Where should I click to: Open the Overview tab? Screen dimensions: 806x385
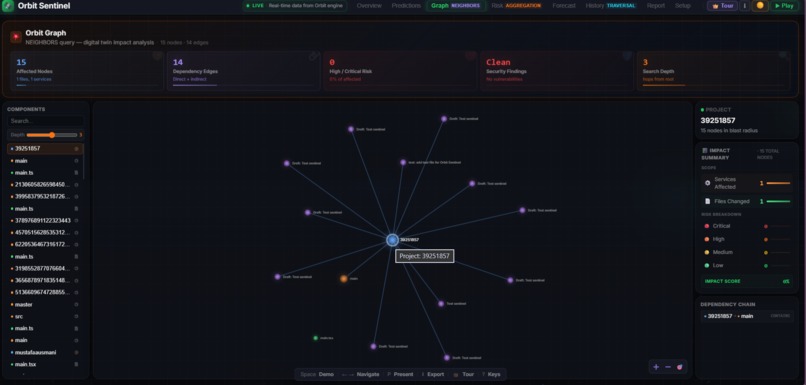[x=369, y=6]
